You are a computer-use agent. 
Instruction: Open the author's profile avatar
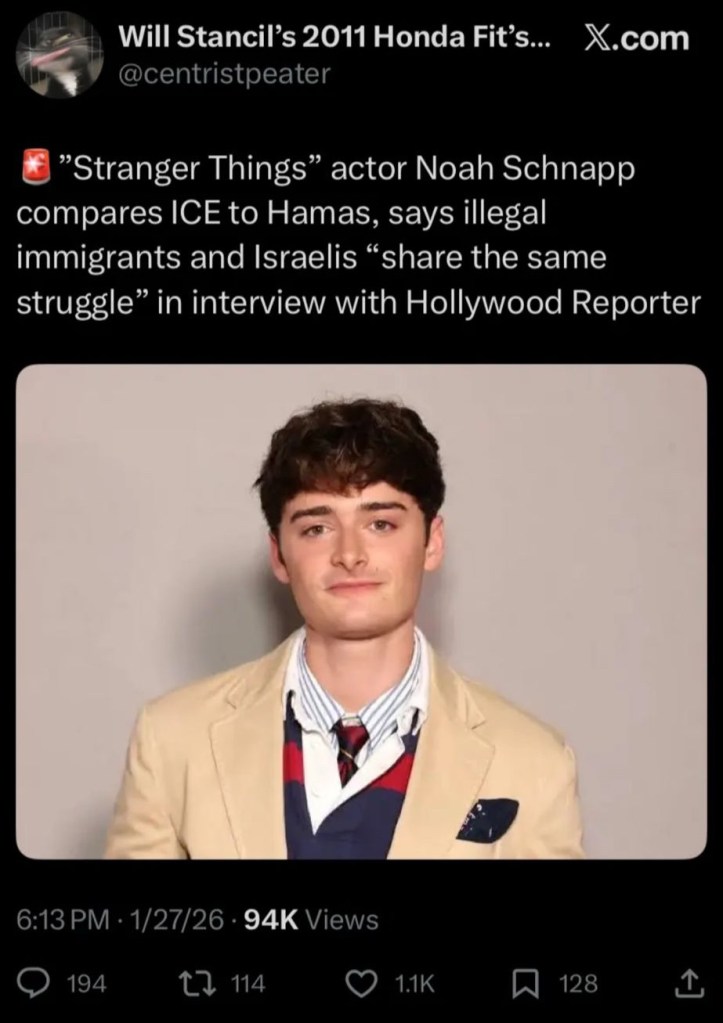pyautogui.click(x=60, y=55)
